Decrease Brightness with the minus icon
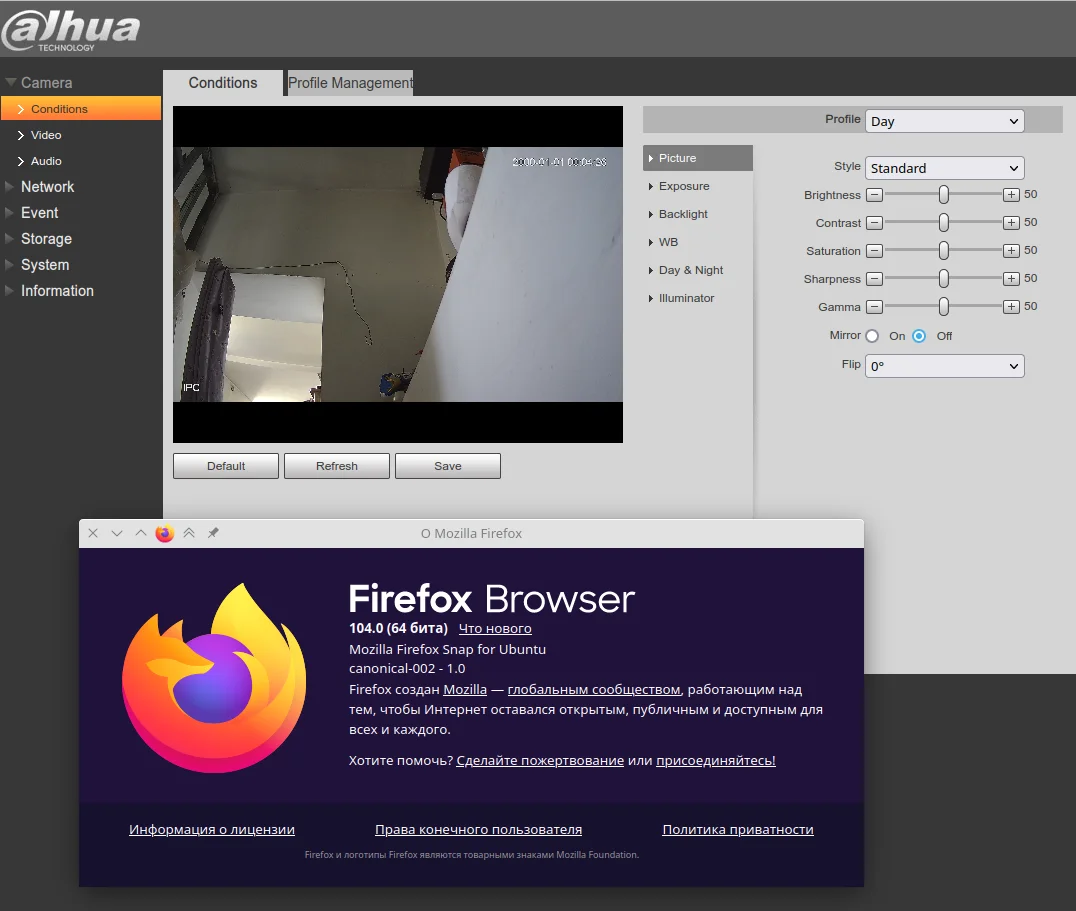 coord(874,195)
